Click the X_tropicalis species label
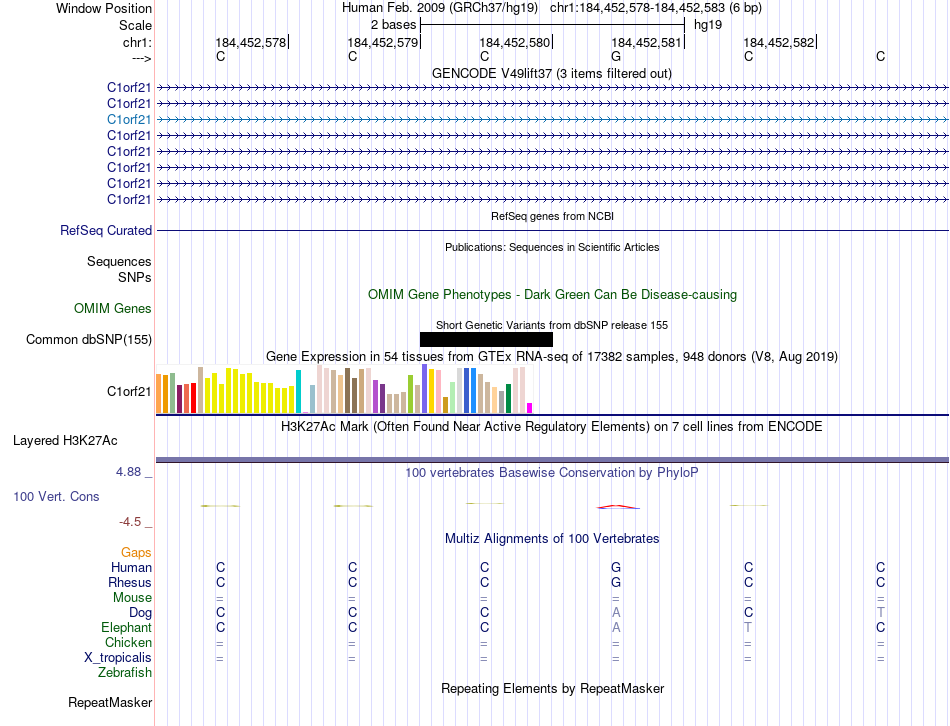This screenshot has width=950, height=726. coord(118,658)
